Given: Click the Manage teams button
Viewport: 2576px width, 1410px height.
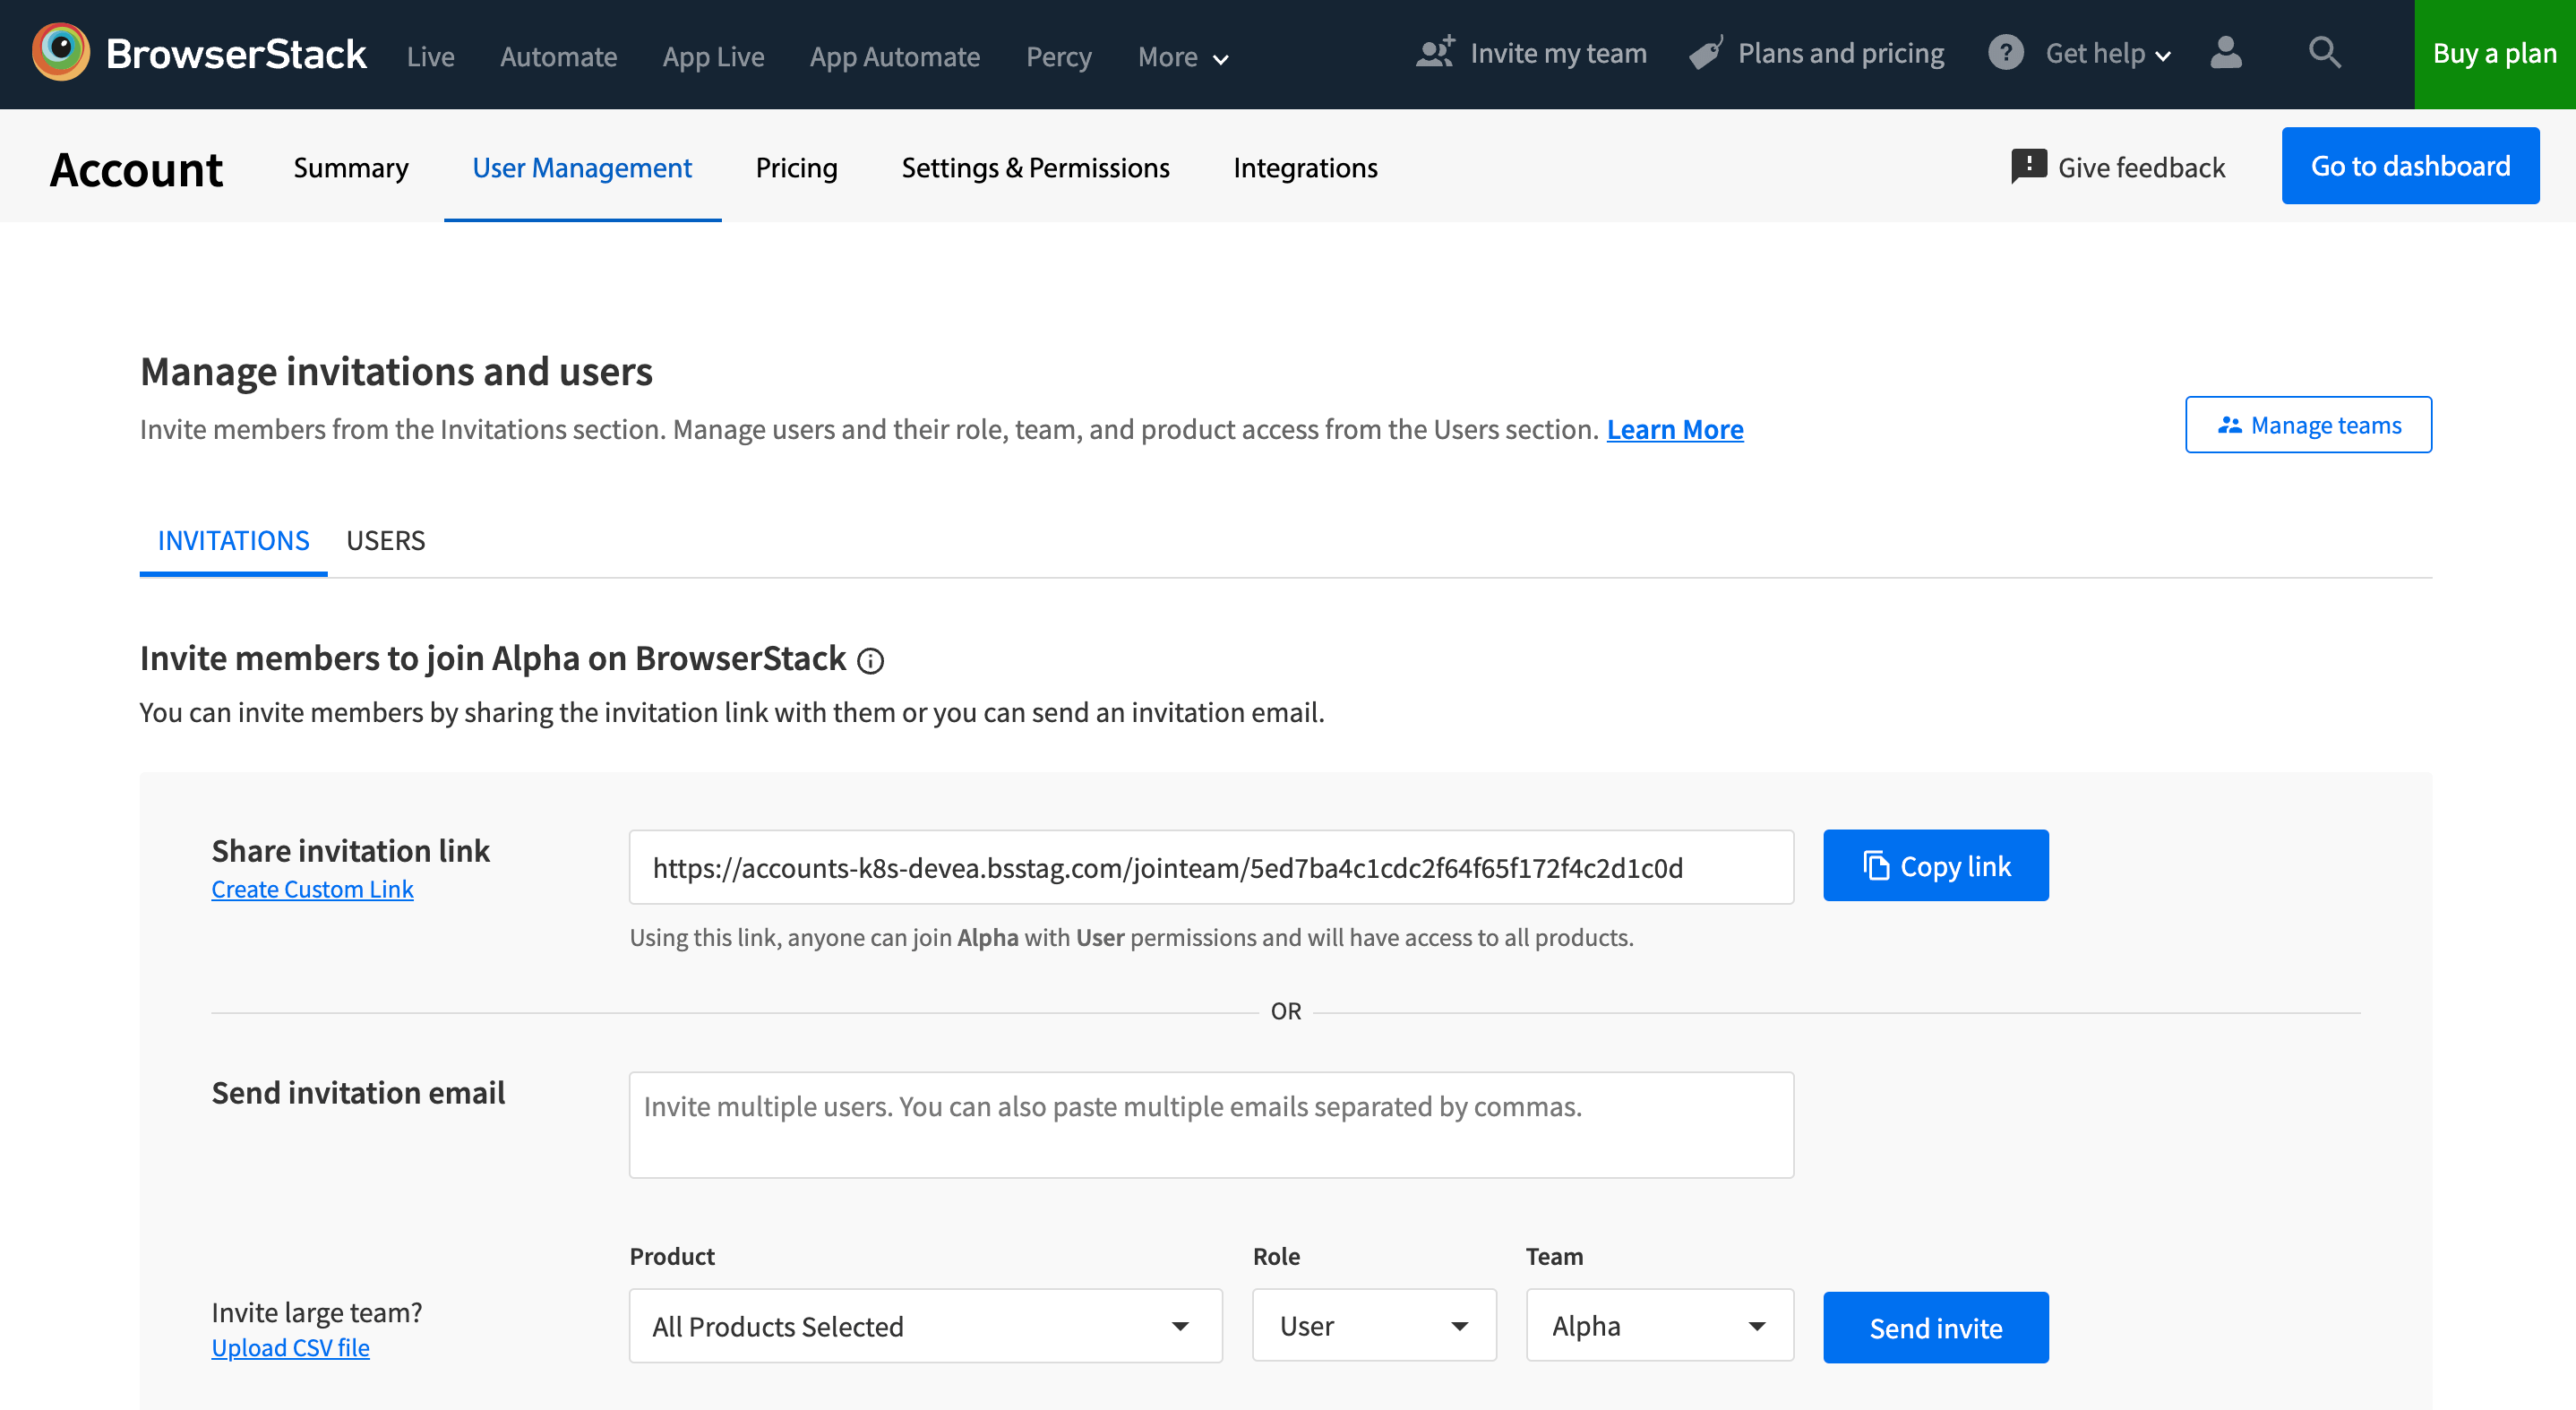Looking at the screenshot, I should click(2308, 425).
